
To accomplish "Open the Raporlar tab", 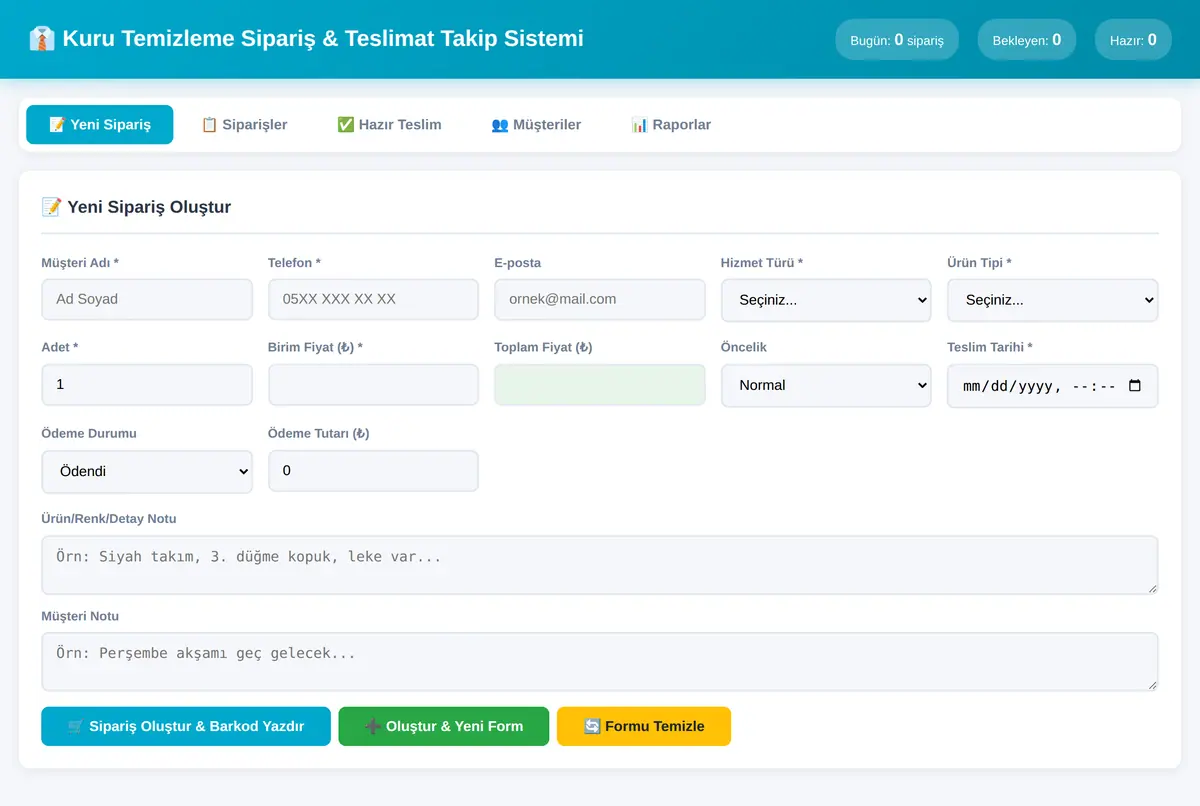I will [x=671, y=125].
